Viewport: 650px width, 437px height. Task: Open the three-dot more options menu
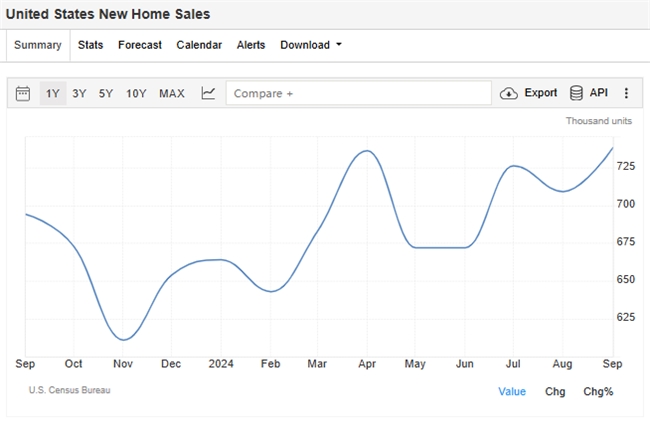click(x=626, y=93)
